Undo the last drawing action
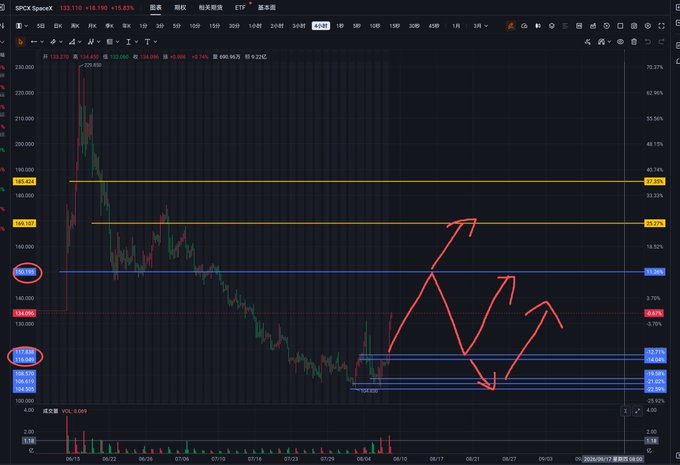 [x=648, y=42]
